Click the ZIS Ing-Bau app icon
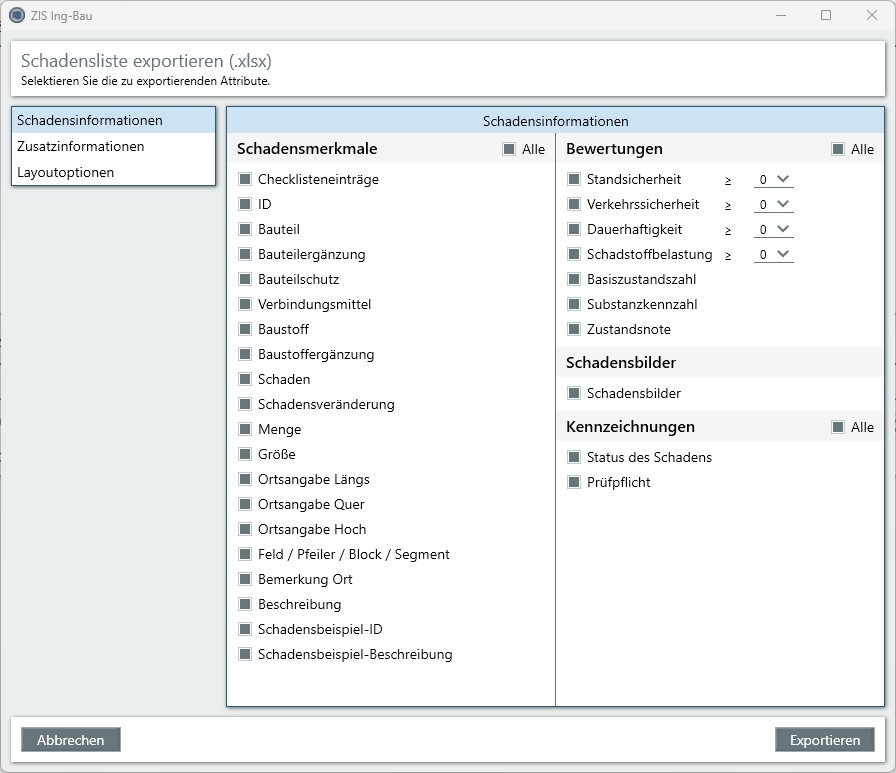This screenshot has width=896, height=773. (x=16, y=15)
